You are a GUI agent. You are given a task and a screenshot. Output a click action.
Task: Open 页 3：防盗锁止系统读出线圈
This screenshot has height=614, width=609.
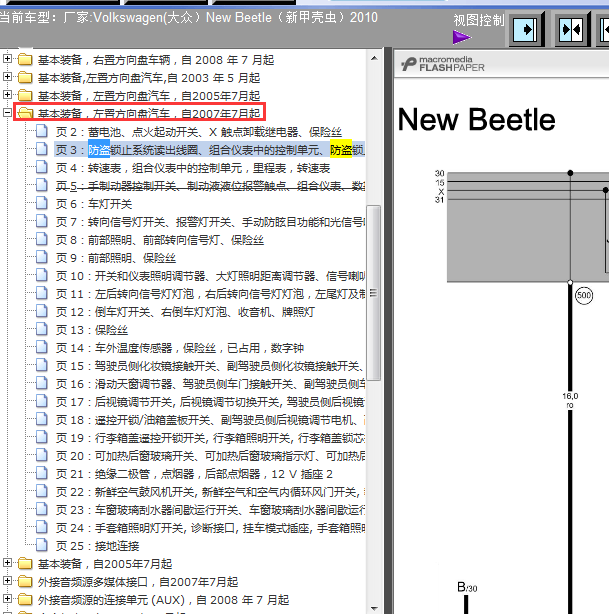point(210,150)
